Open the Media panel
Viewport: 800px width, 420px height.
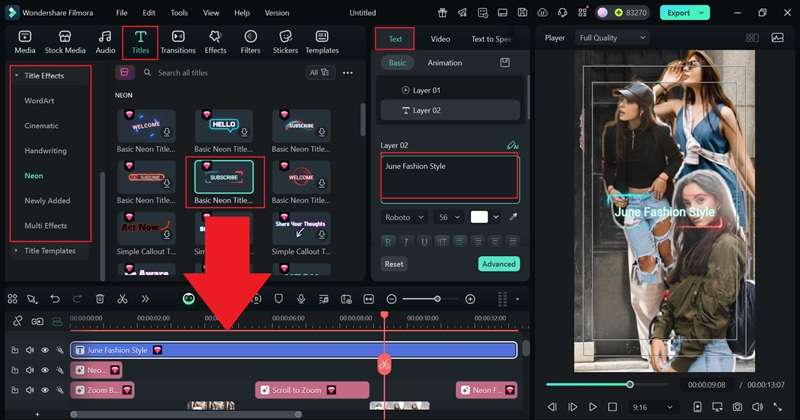[x=24, y=42]
